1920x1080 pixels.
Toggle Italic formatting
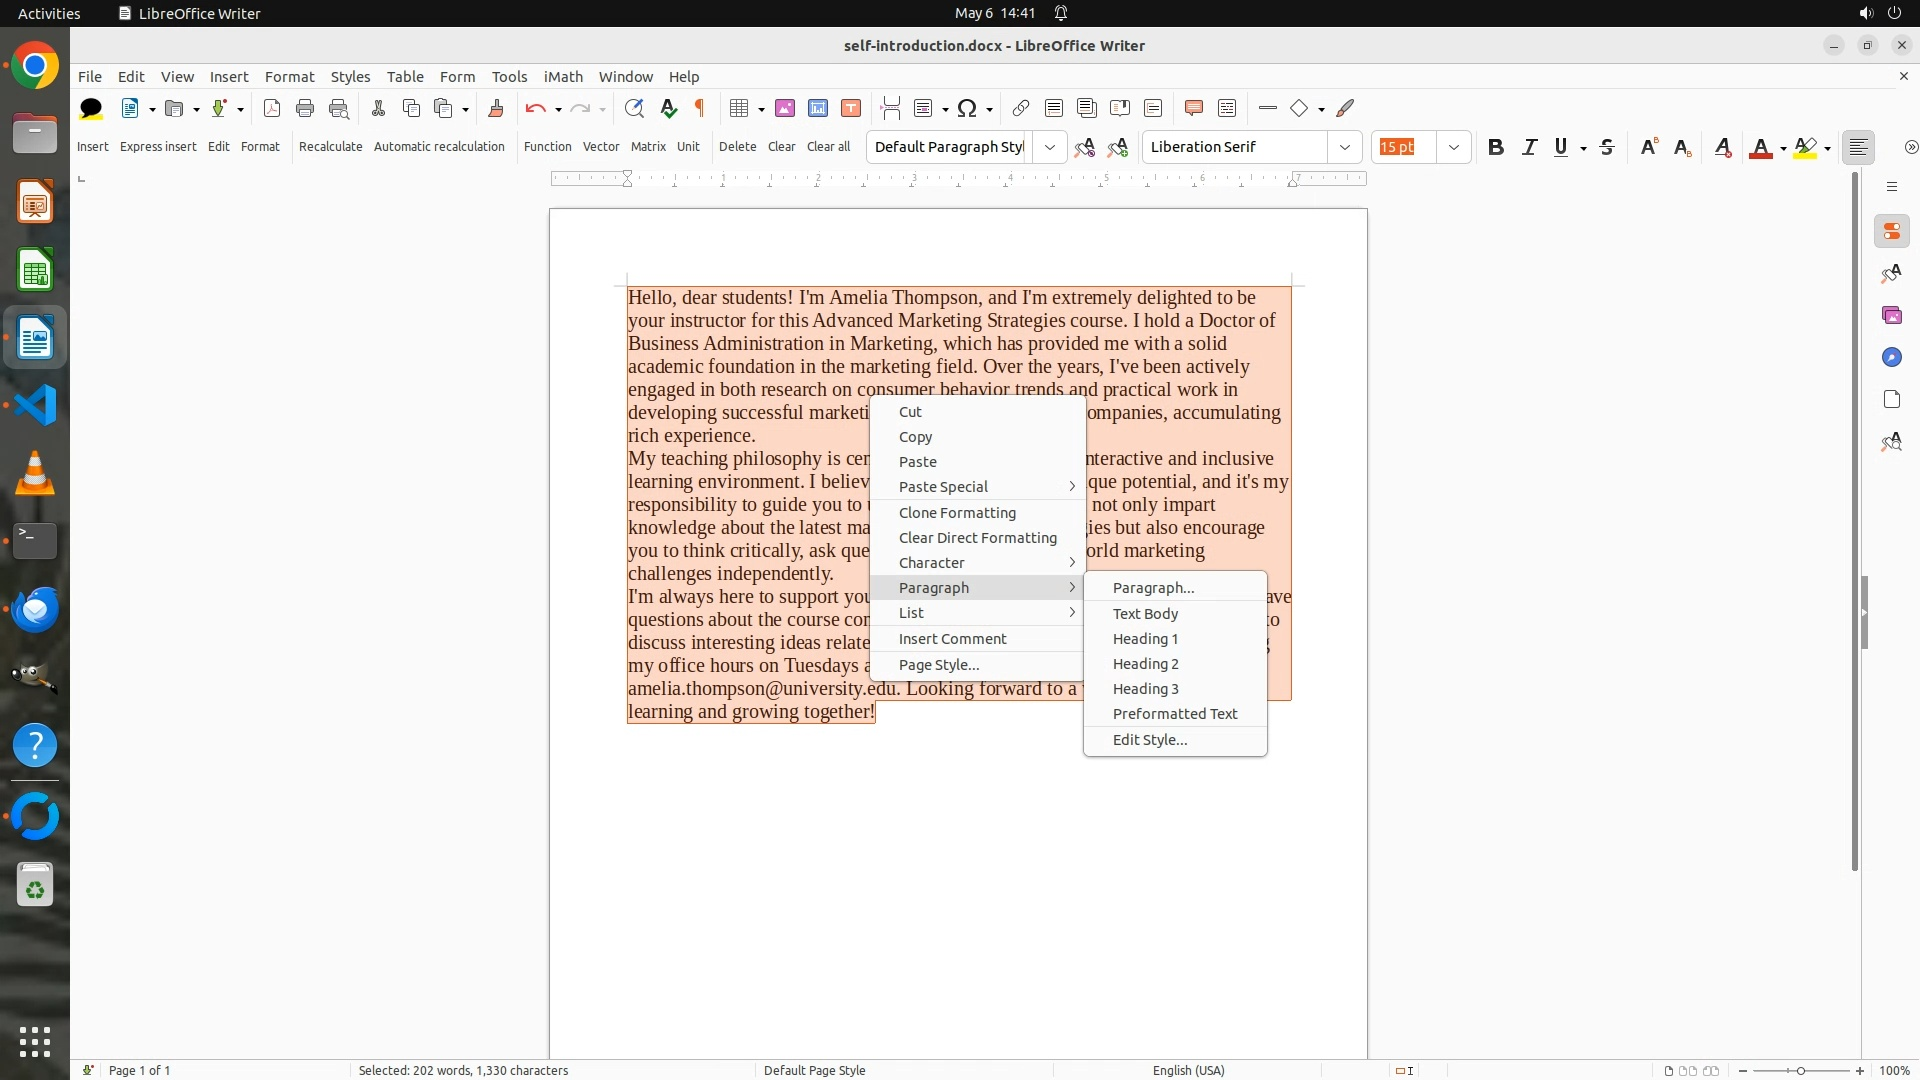(1529, 148)
